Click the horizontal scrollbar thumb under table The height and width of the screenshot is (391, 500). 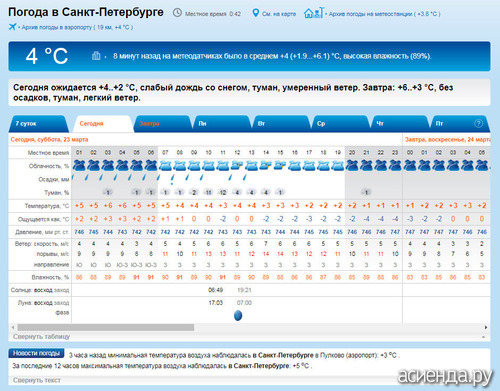tap(106, 327)
